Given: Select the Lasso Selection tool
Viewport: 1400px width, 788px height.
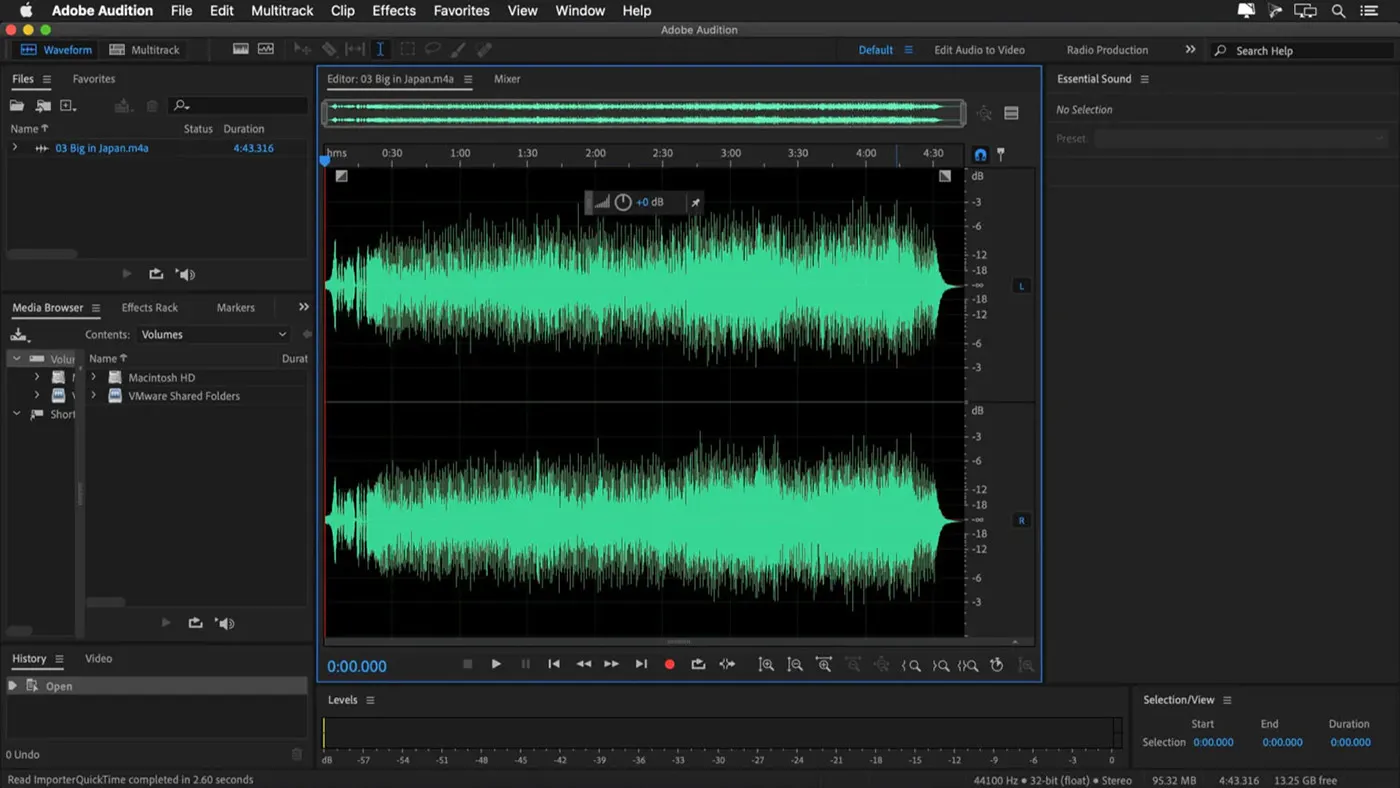Looking at the screenshot, I should pyautogui.click(x=433, y=49).
